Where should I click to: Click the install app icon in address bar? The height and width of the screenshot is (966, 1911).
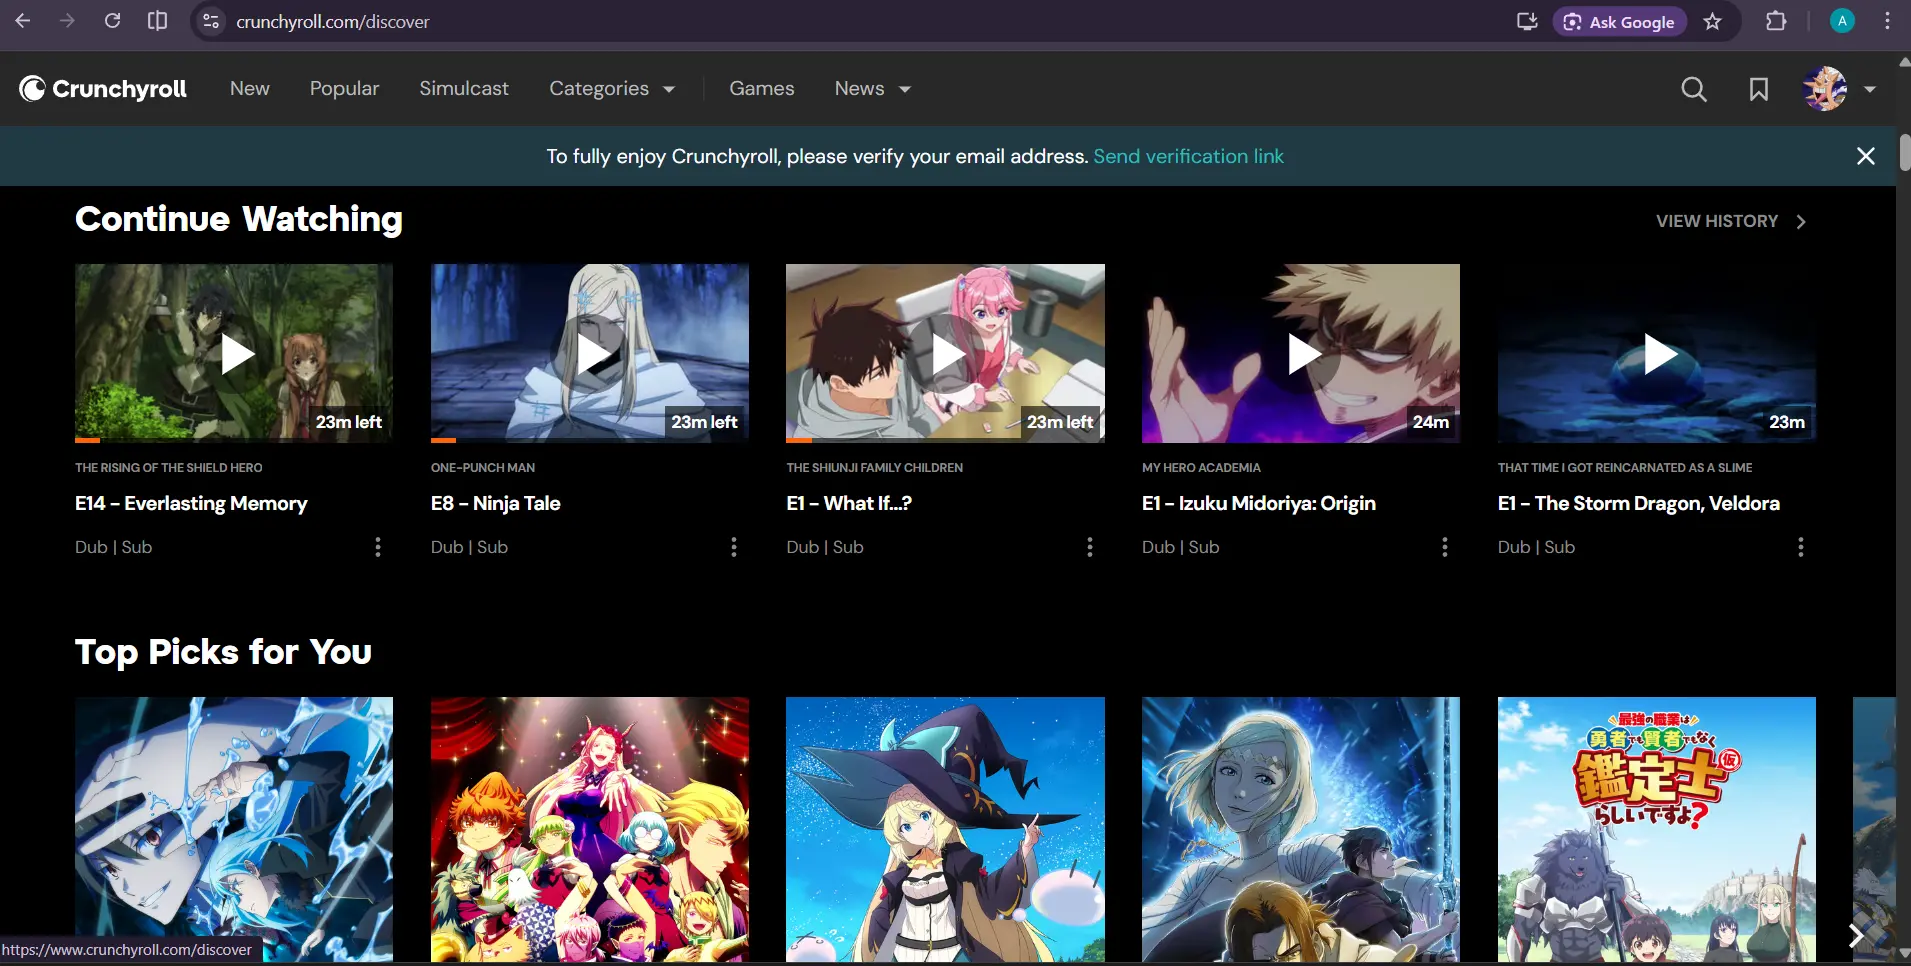[x=1526, y=21]
